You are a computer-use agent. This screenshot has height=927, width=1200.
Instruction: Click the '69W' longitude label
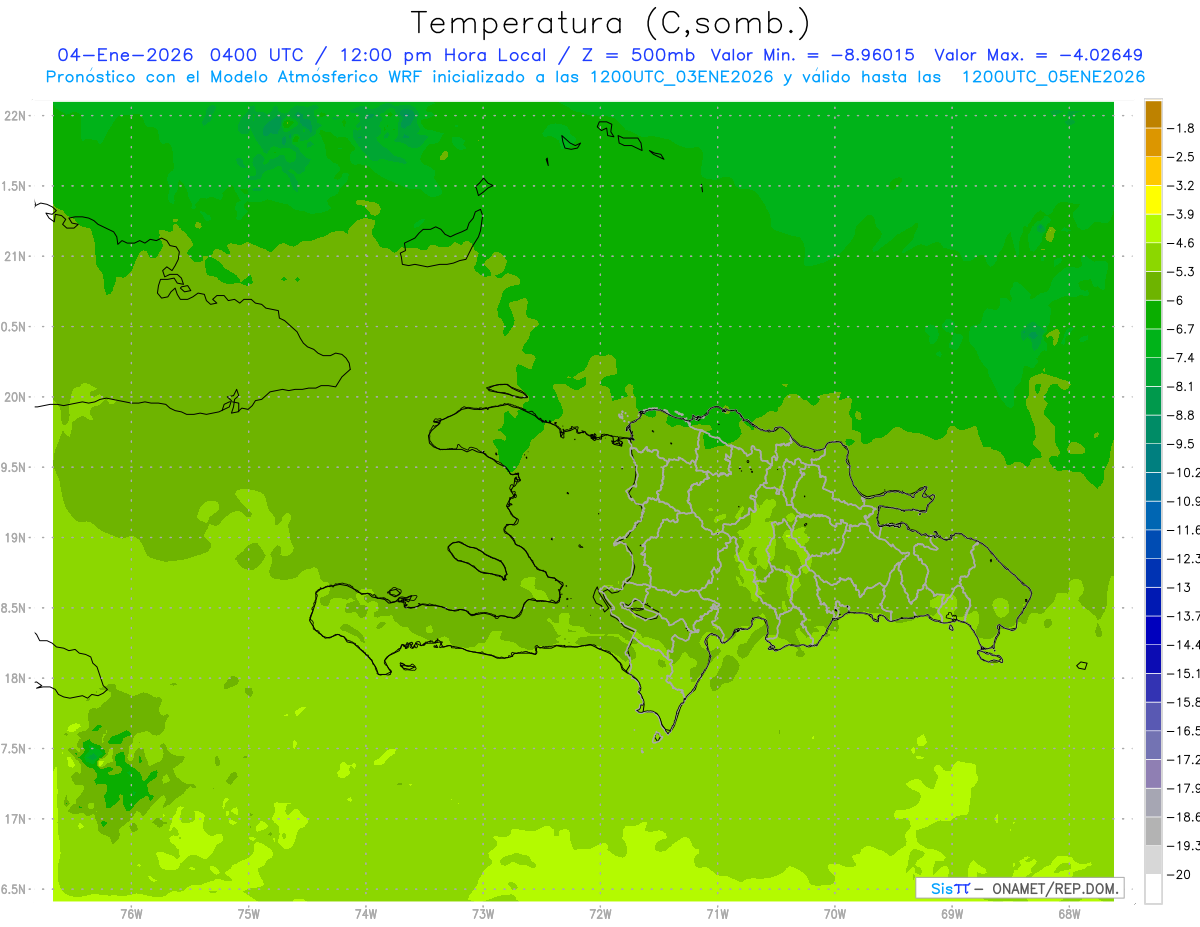952,914
